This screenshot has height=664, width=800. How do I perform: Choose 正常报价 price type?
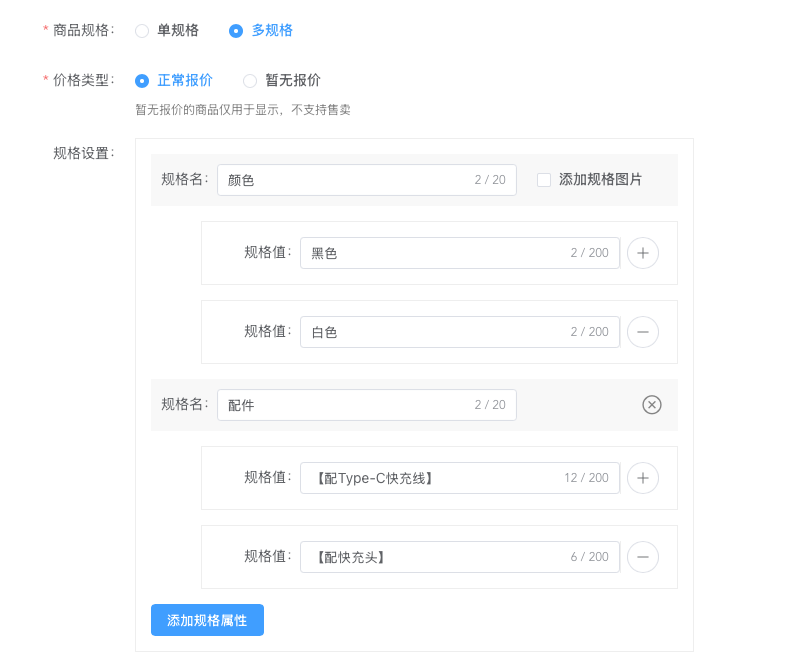click(142, 81)
